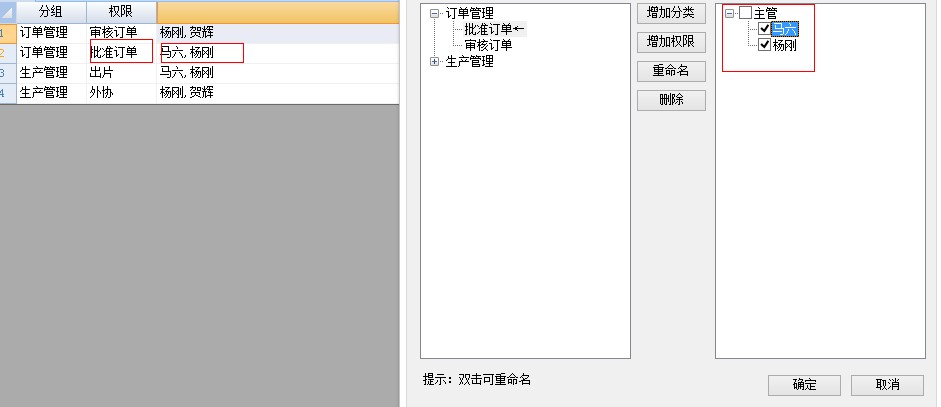Click 订单管理 group cell in 审核订单 row
This screenshot has width=941, height=407.
pos(52,32)
